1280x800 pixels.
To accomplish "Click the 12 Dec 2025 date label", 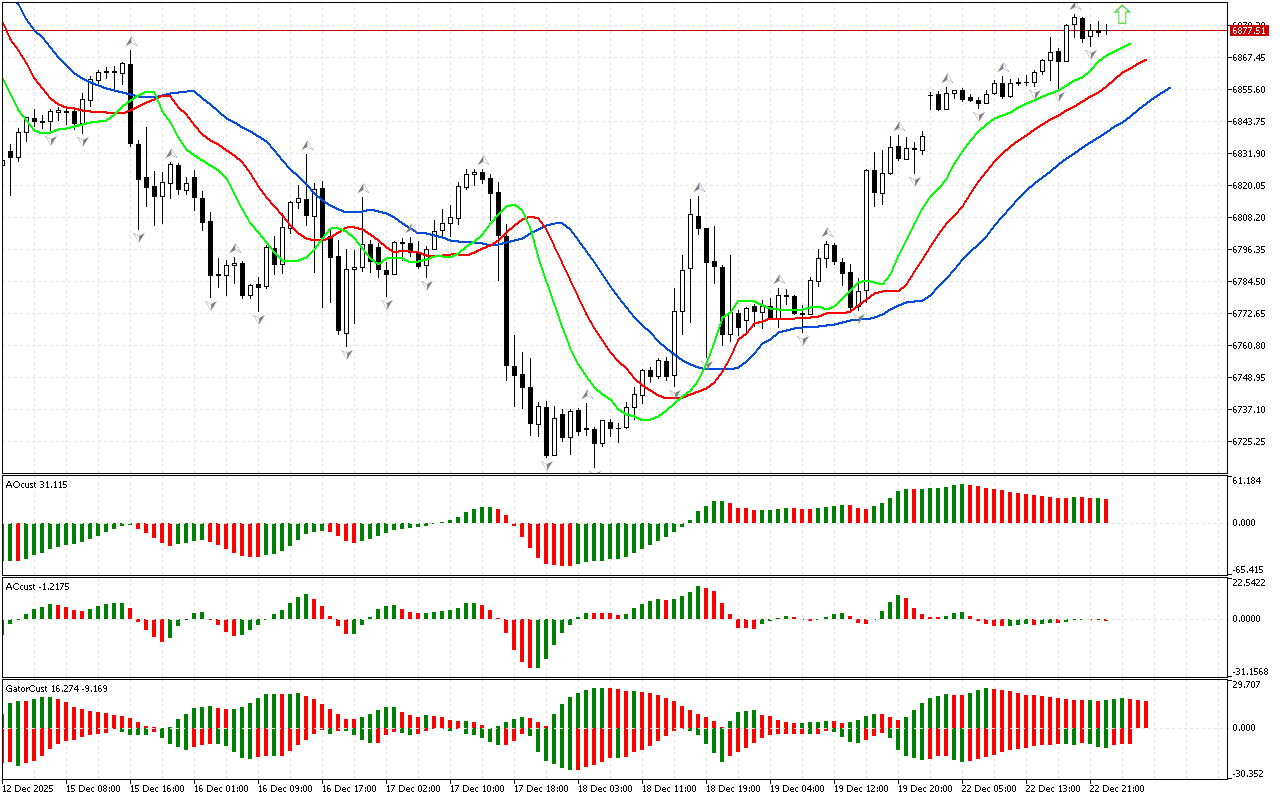I will (x=30, y=789).
